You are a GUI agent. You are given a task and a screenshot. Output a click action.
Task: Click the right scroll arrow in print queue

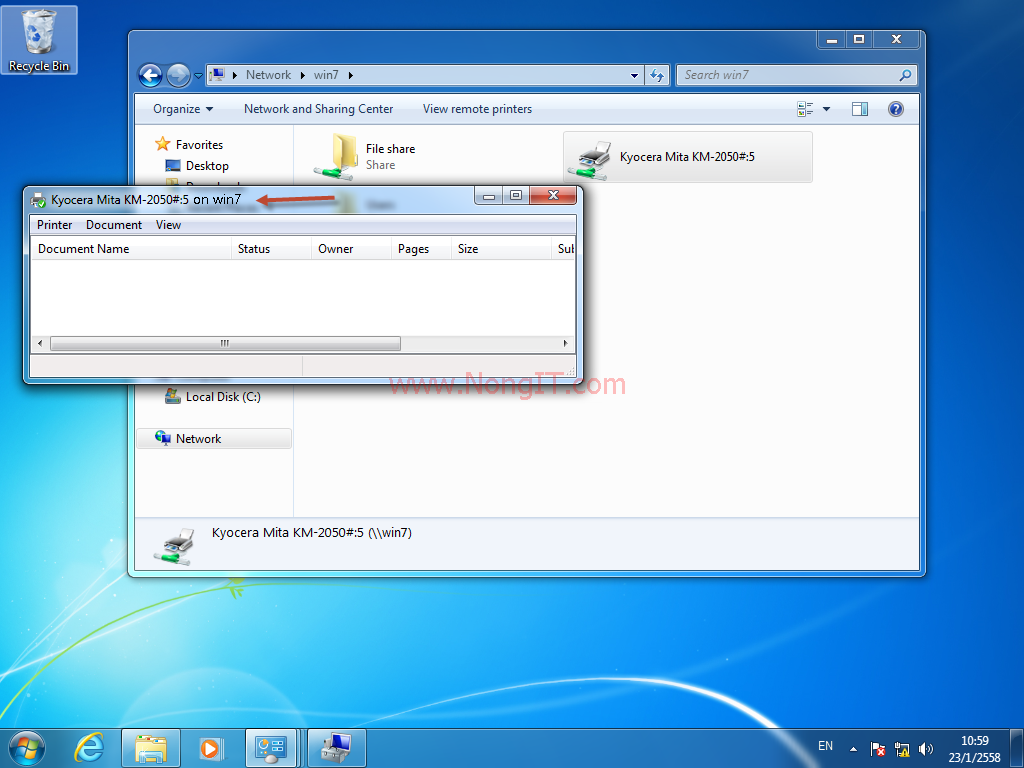[566, 344]
